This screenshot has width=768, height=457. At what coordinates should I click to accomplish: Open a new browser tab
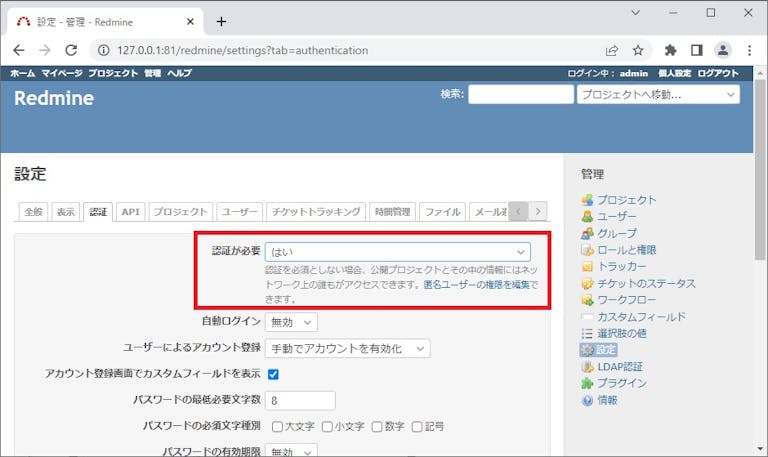click(221, 22)
